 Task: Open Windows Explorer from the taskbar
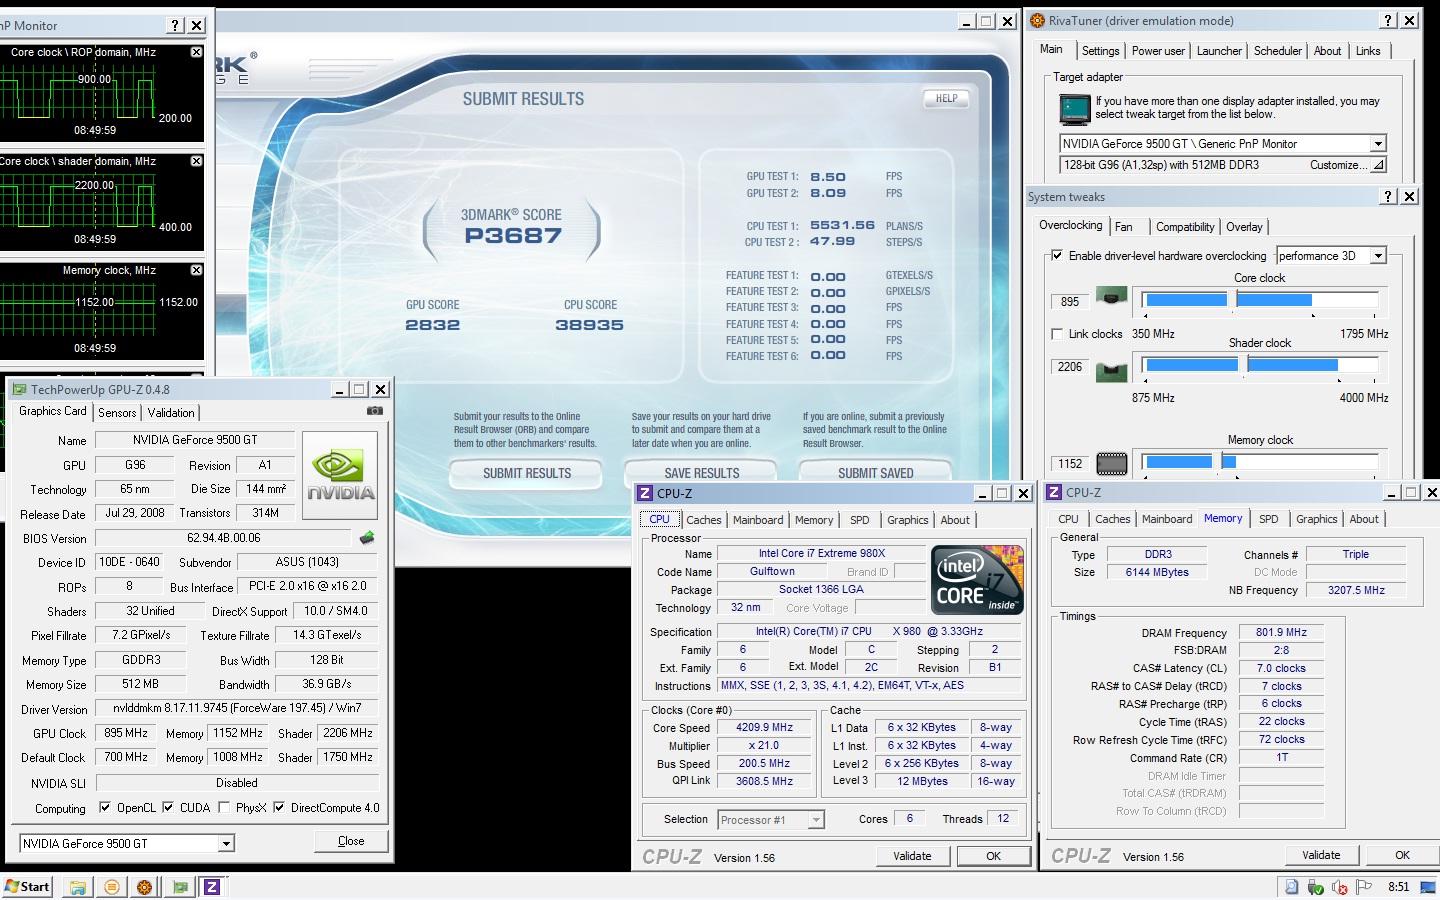77,887
